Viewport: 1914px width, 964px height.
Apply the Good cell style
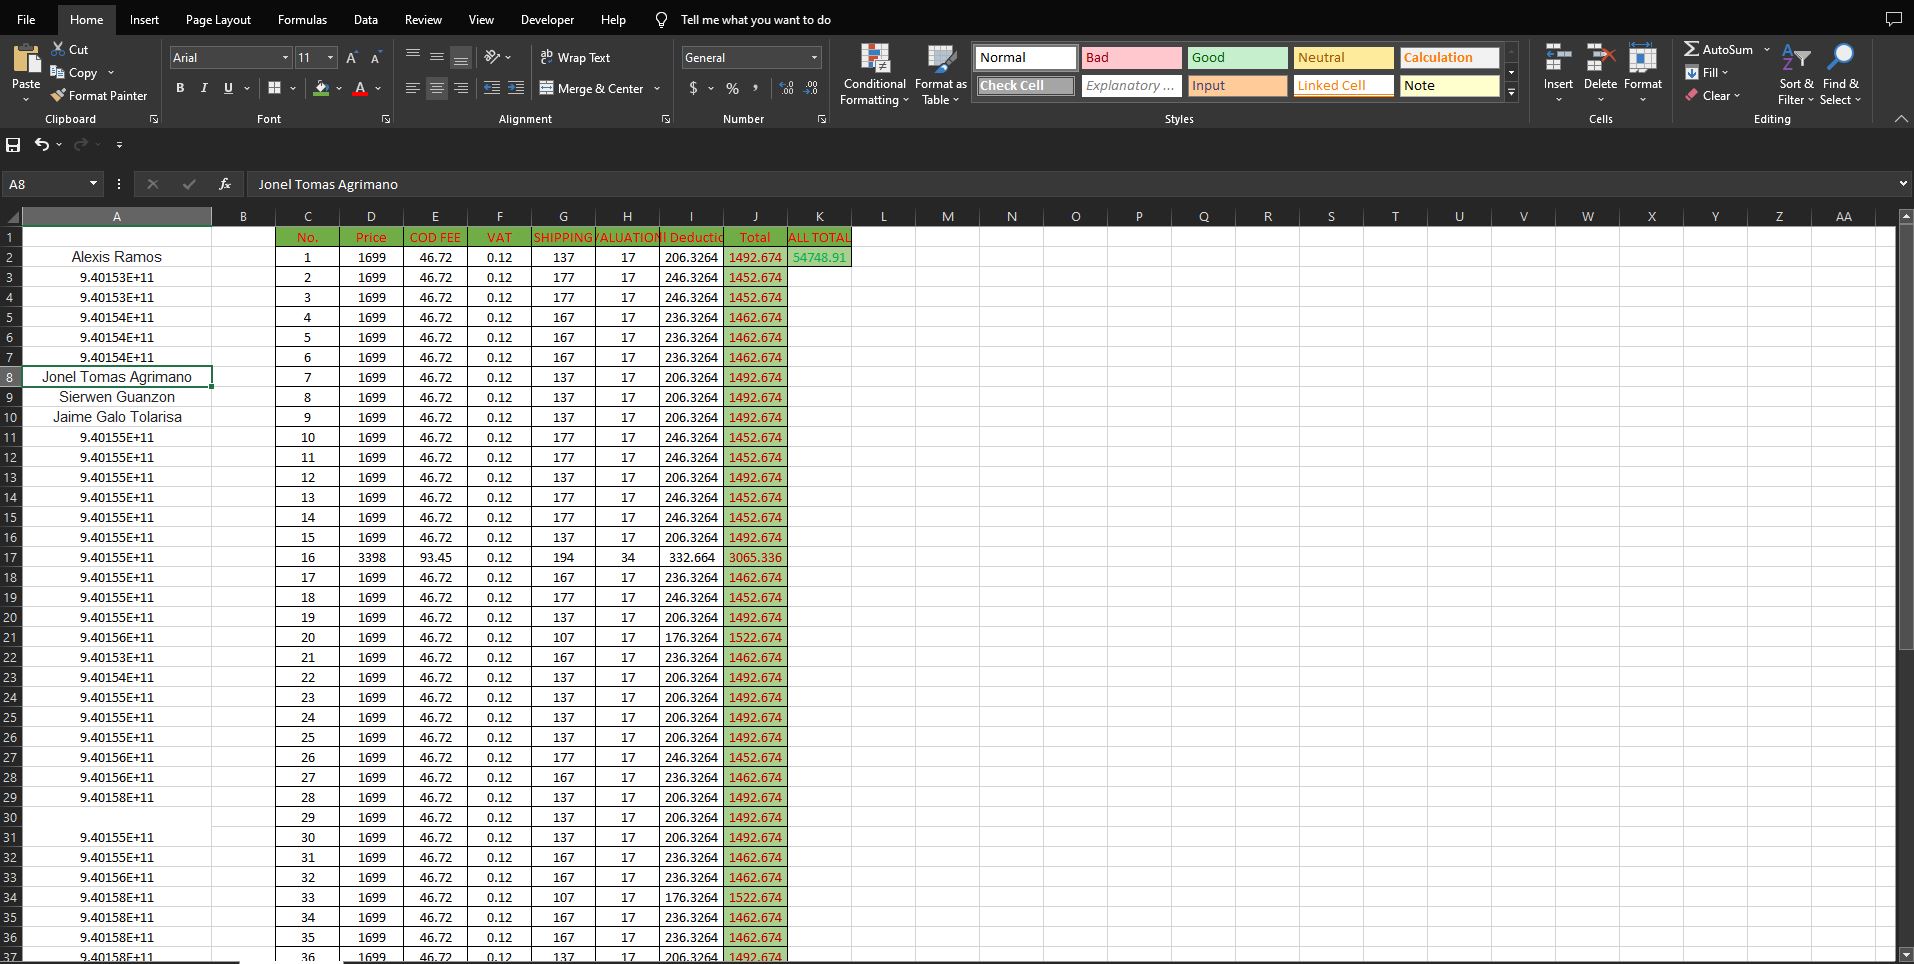pyautogui.click(x=1238, y=58)
